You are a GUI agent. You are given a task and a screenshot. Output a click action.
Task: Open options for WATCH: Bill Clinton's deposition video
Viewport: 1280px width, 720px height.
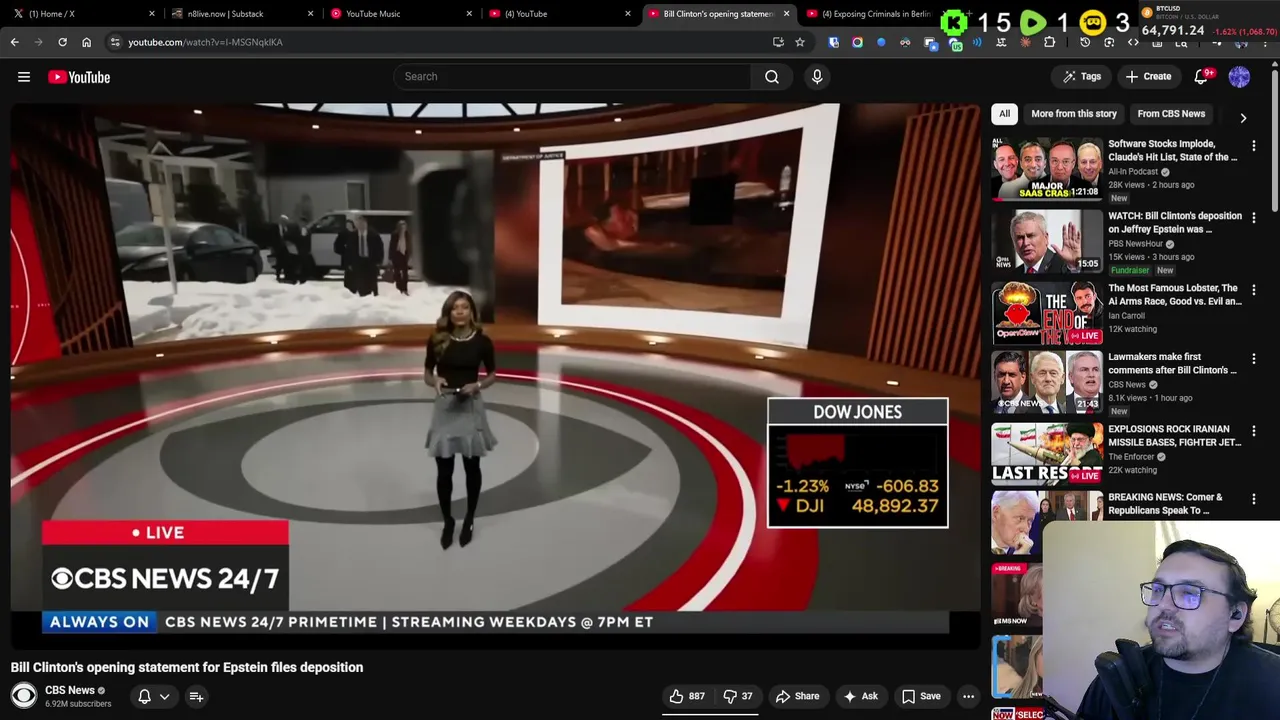click(1254, 218)
